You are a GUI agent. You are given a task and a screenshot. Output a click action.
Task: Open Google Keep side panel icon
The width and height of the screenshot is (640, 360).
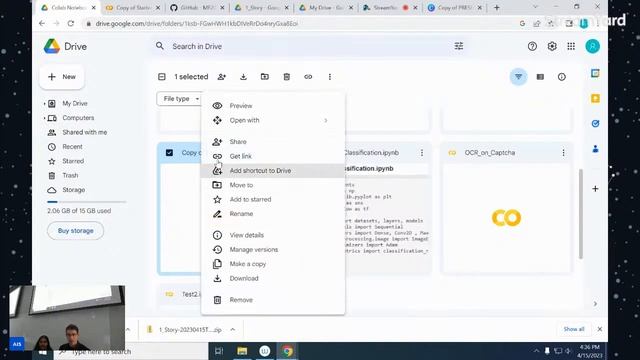[x=595, y=98]
